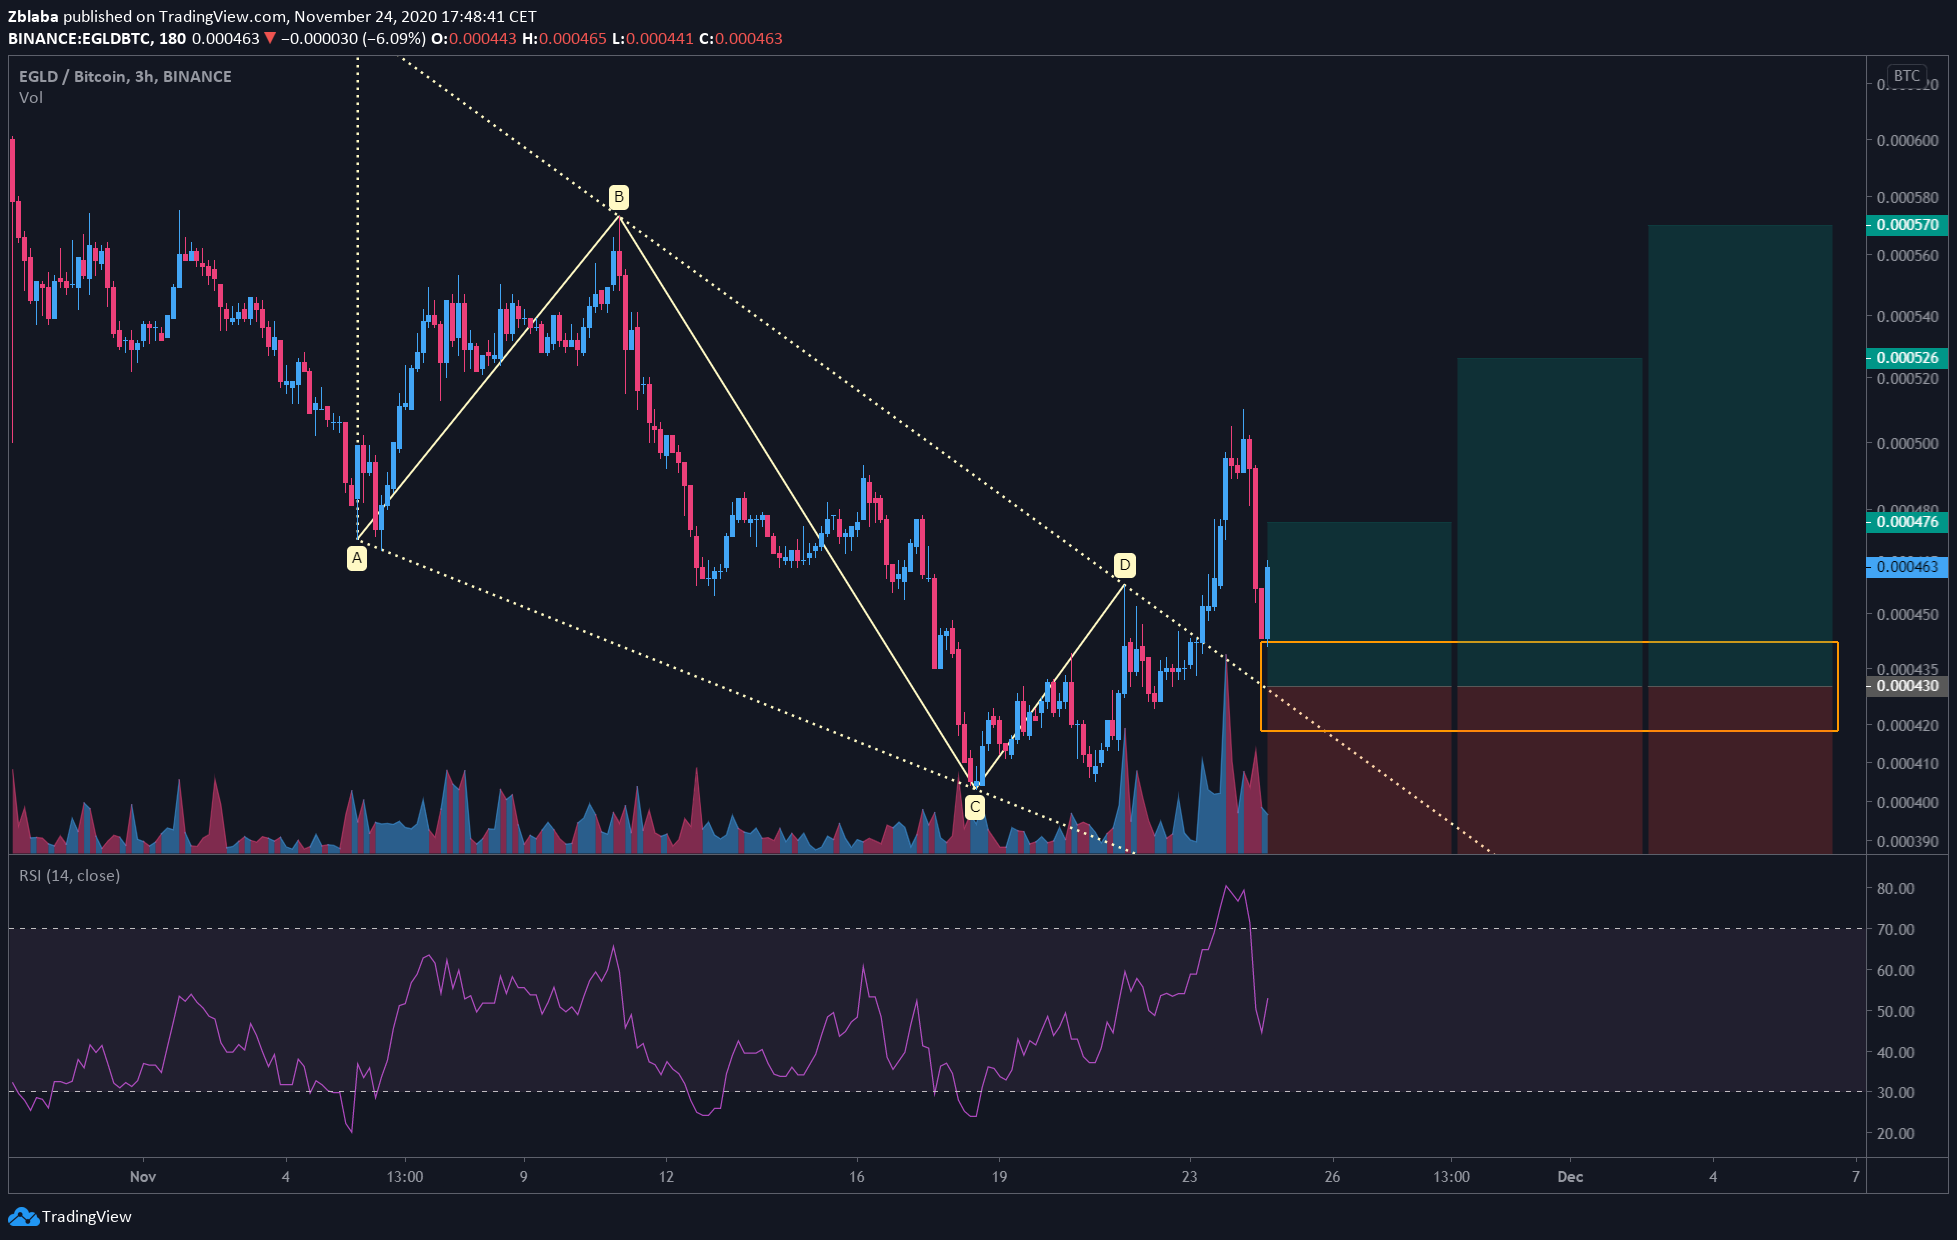Click the RSI 70.00 axis value
Screen dimensions: 1957x1240
[1895, 930]
